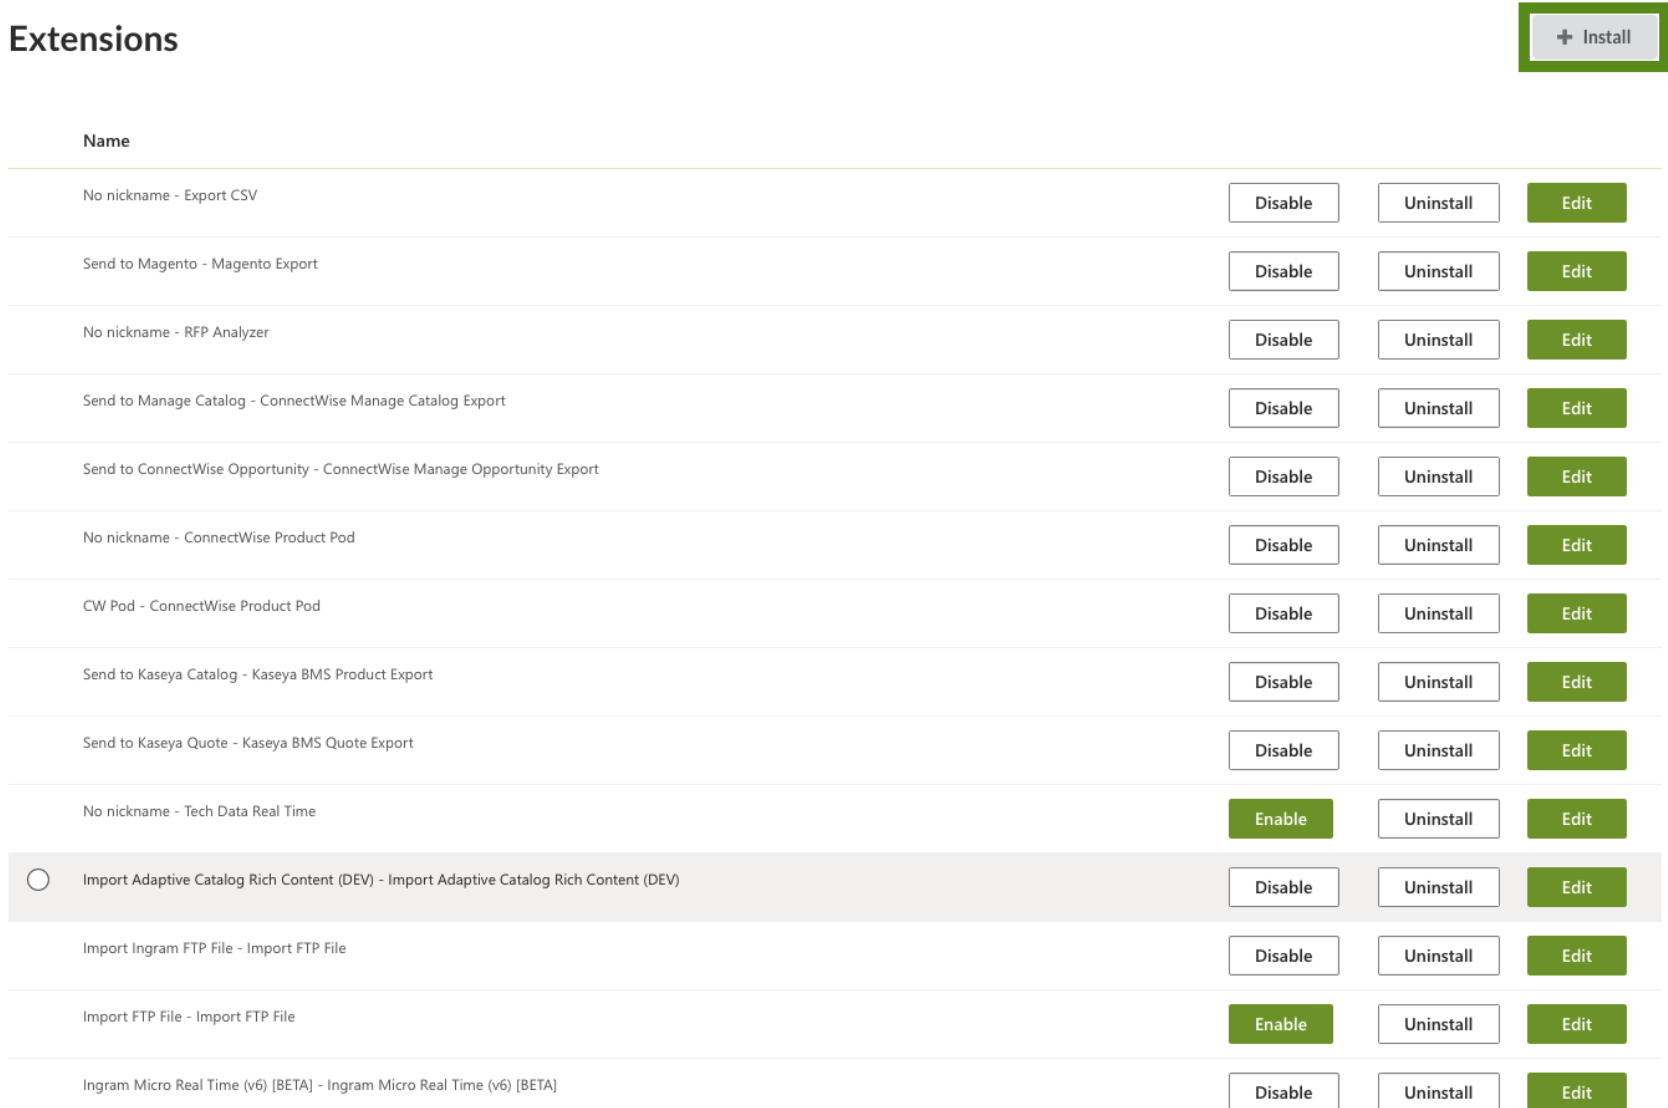The image size is (1668, 1108).
Task: Enable the Tech Data Real Time extension
Action: (1280, 819)
